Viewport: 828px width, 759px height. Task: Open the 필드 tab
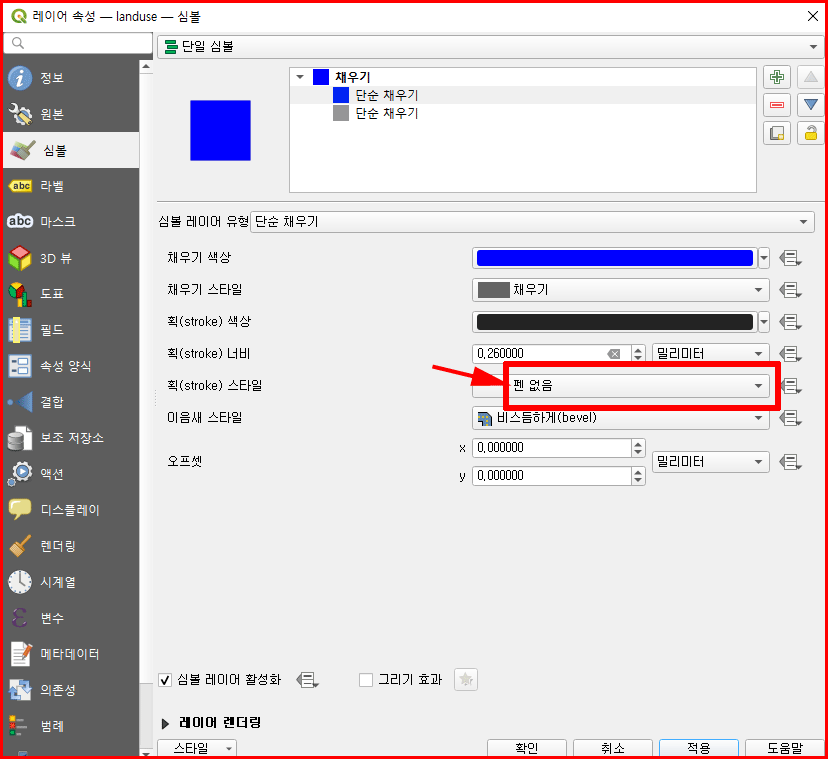point(71,330)
